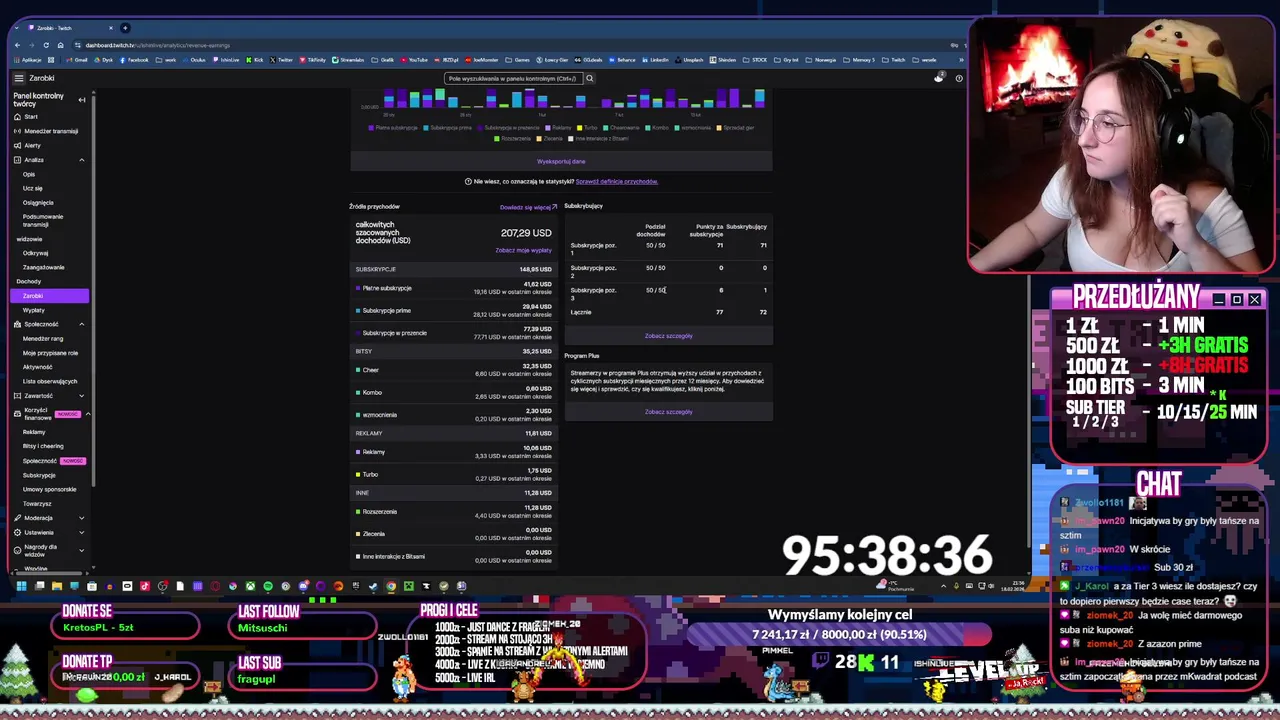
Task: Toggle Subskrypcje w prezencie legend item
Action: pyautogui.click(x=509, y=128)
